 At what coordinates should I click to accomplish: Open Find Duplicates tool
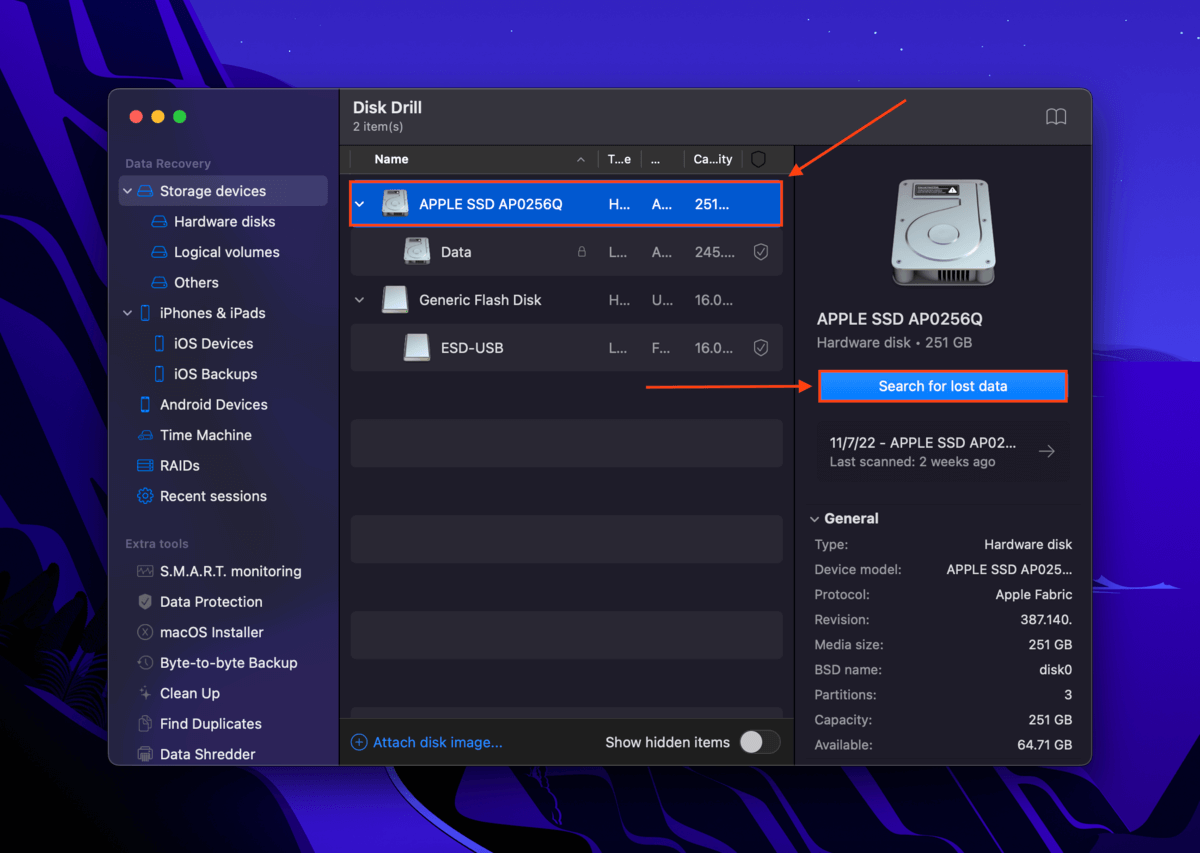(210, 724)
